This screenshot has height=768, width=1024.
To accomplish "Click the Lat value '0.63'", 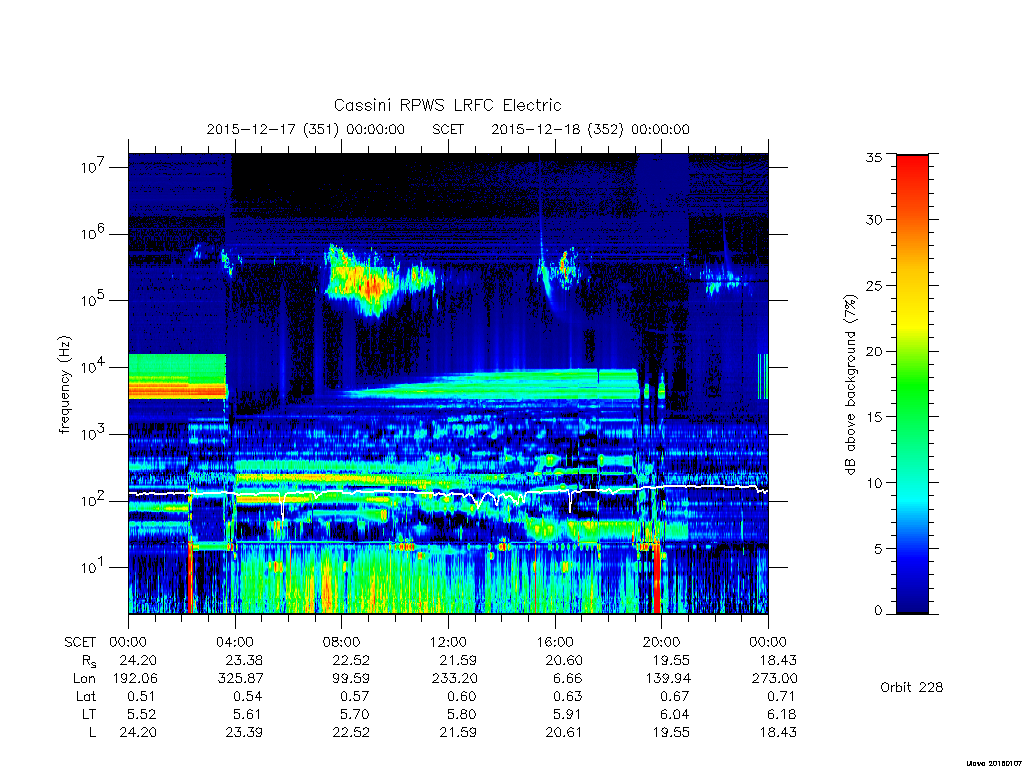I will 568,697.
